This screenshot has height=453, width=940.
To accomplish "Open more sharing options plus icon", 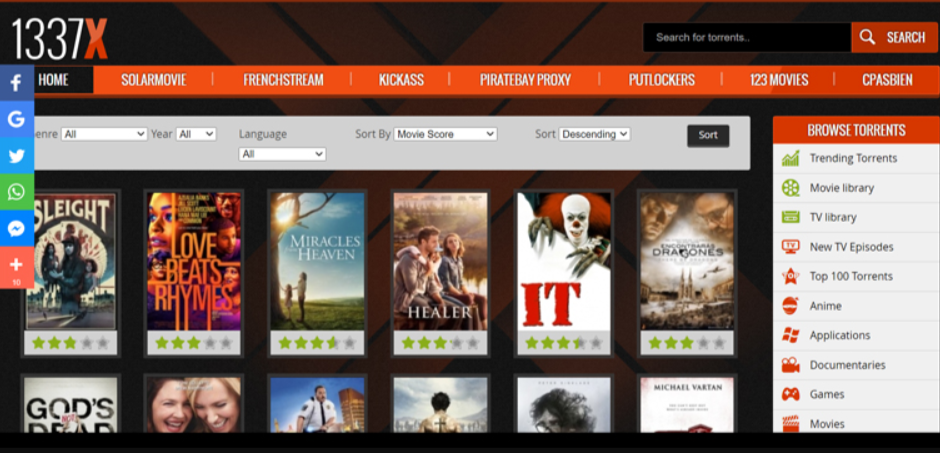I will click(x=17, y=267).
